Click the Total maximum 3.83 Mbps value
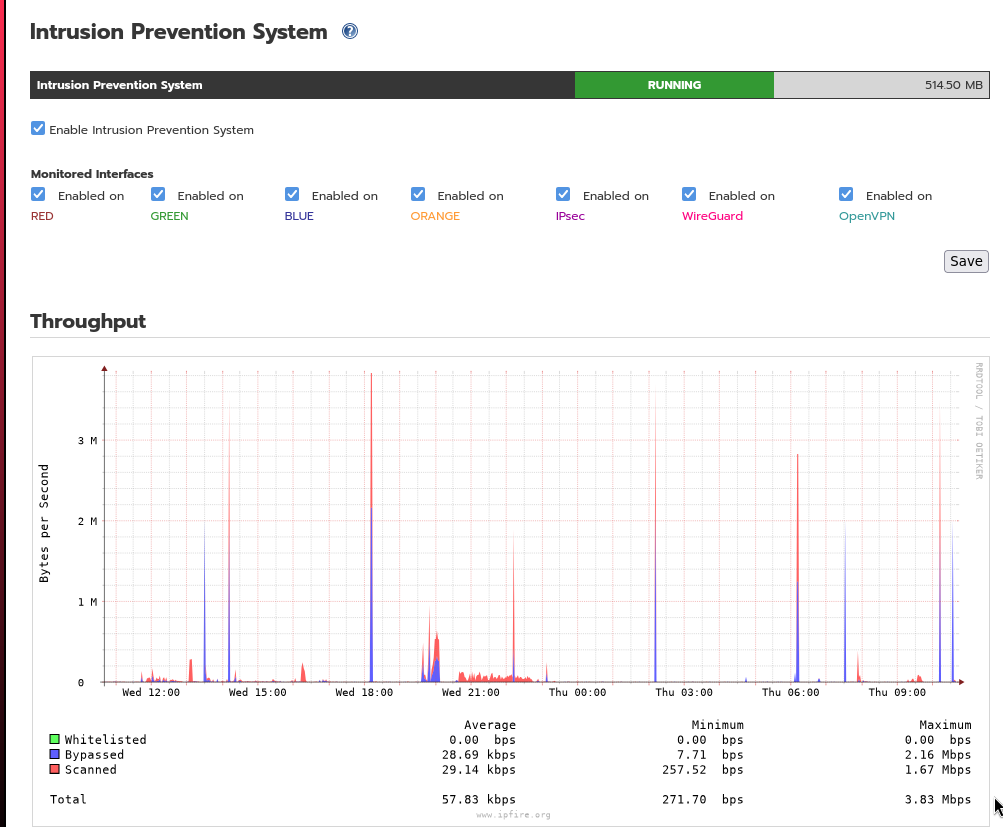Screen dimensions: 1006x827 (938, 799)
